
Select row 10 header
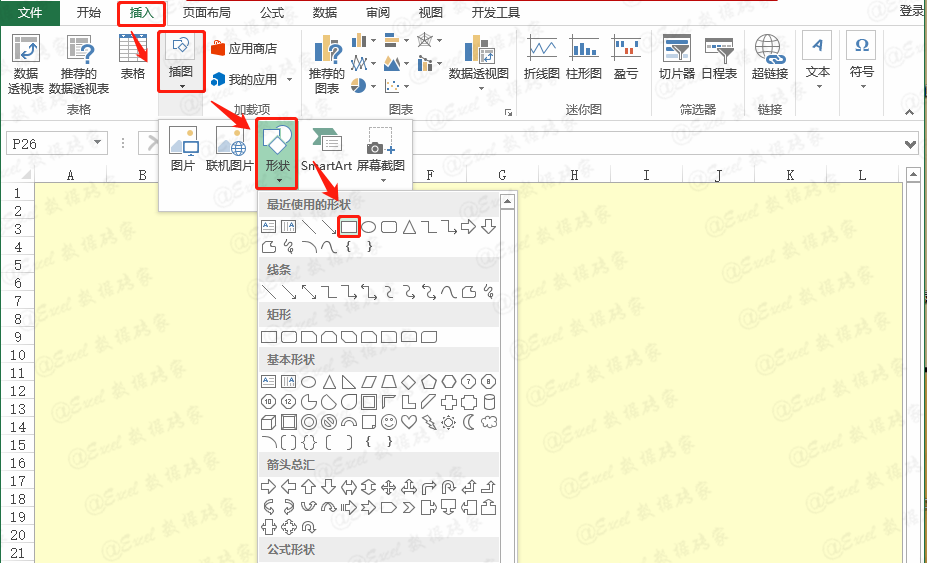[x=18, y=355]
